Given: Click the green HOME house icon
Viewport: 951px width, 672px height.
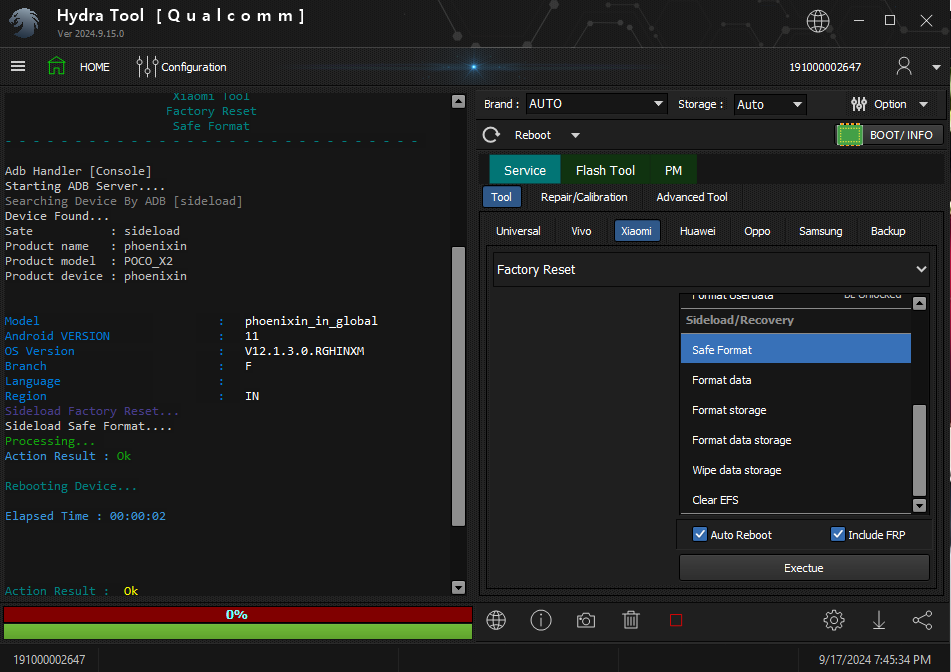Looking at the screenshot, I should click(x=56, y=66).
